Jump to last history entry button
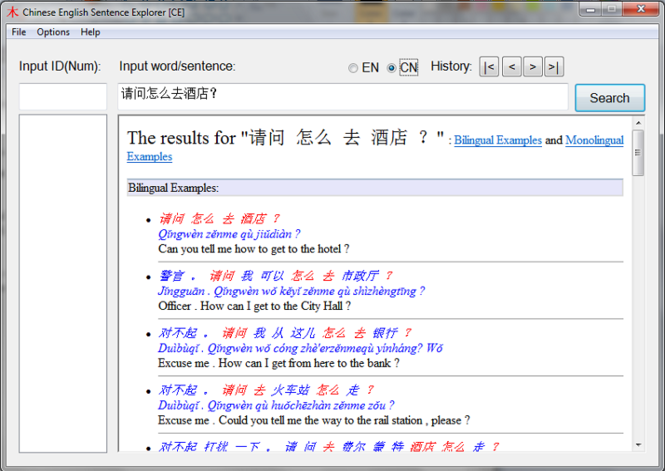Screen dimensions: 665x471 coord(554,67)
